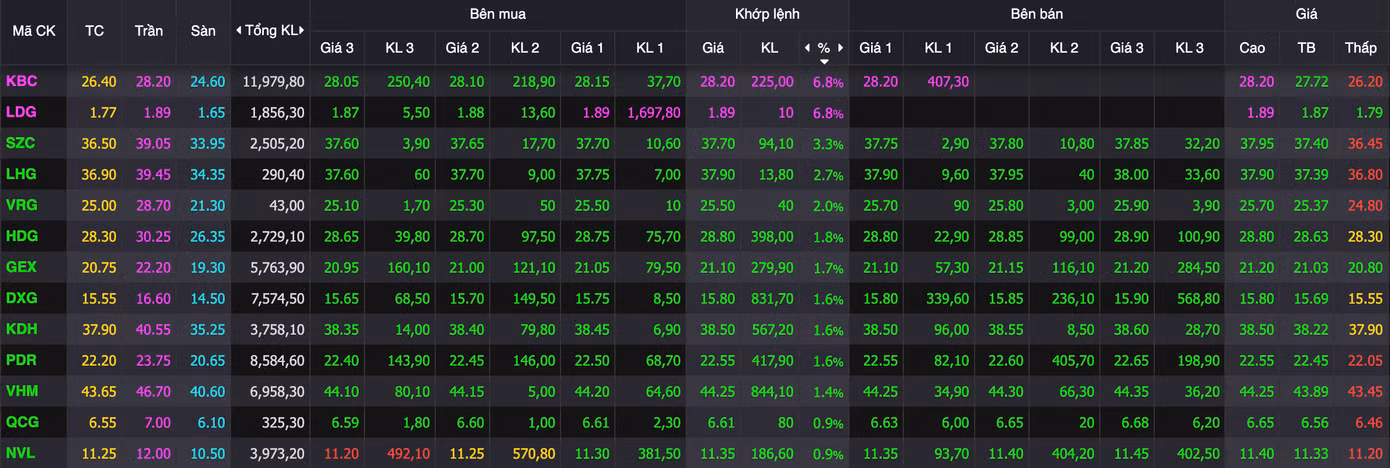The height and width of the screenshot is (468, 1390).
Task: Click GEX total volume 5,763,90
Action: (x=277, y=268)
